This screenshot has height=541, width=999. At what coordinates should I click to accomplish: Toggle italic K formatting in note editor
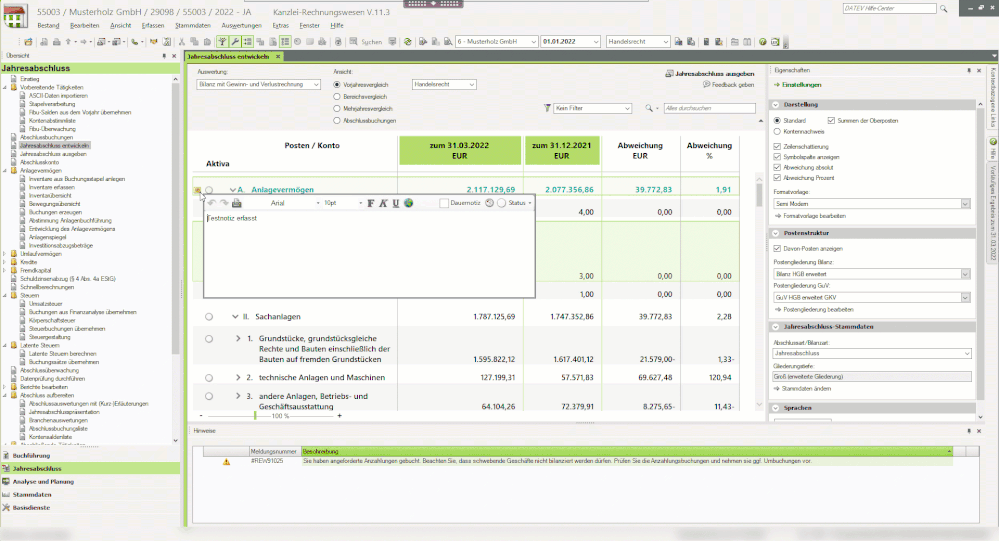[x=383, y=203]
